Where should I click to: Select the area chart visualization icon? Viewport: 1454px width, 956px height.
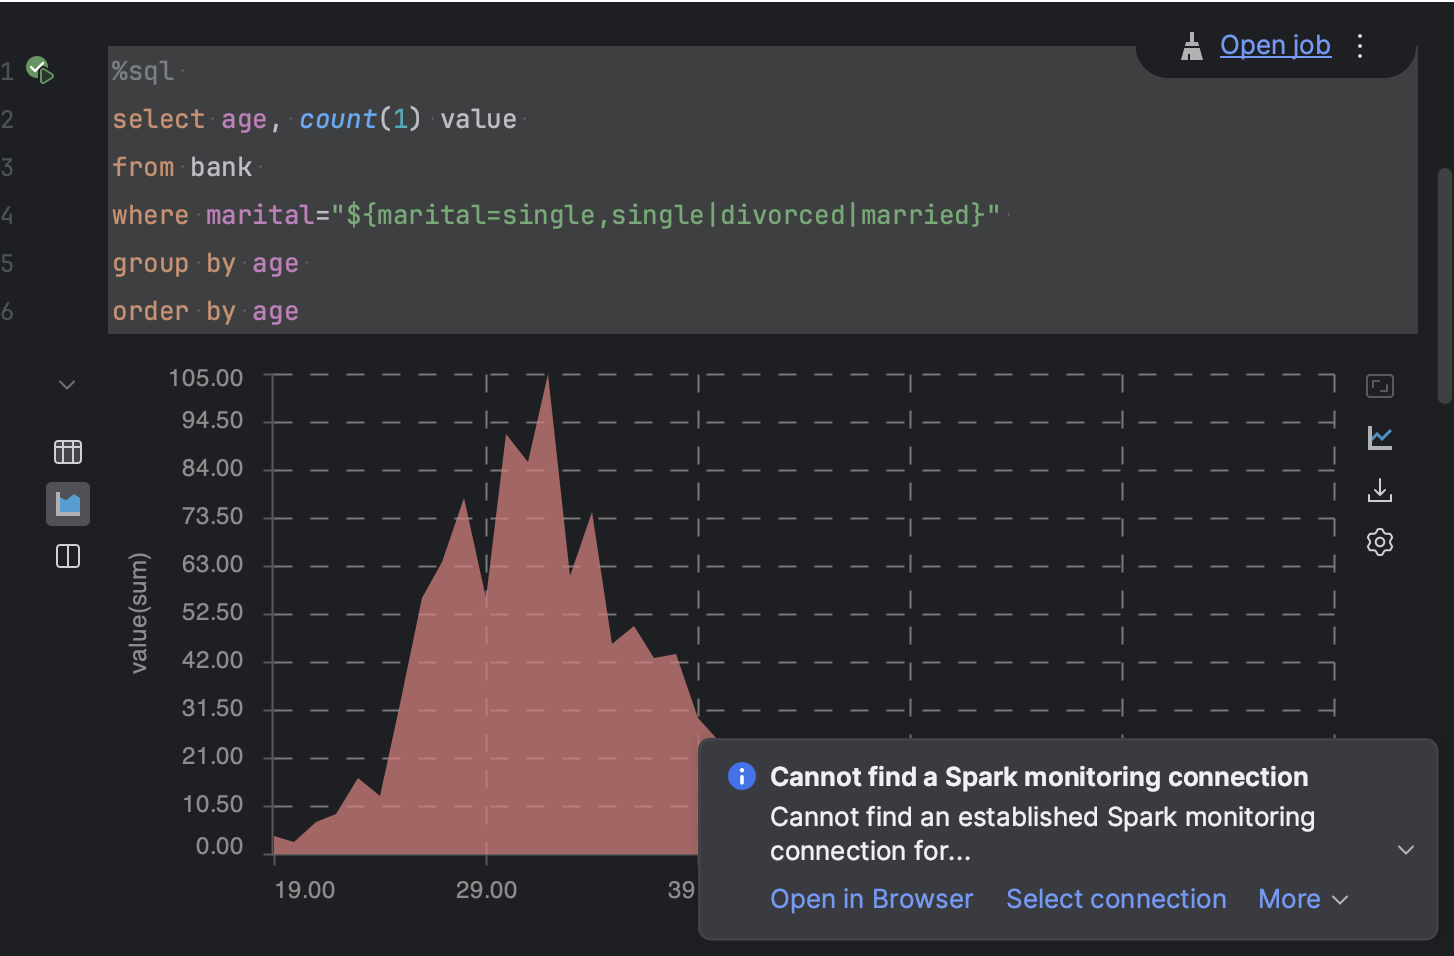pos(67,504)
